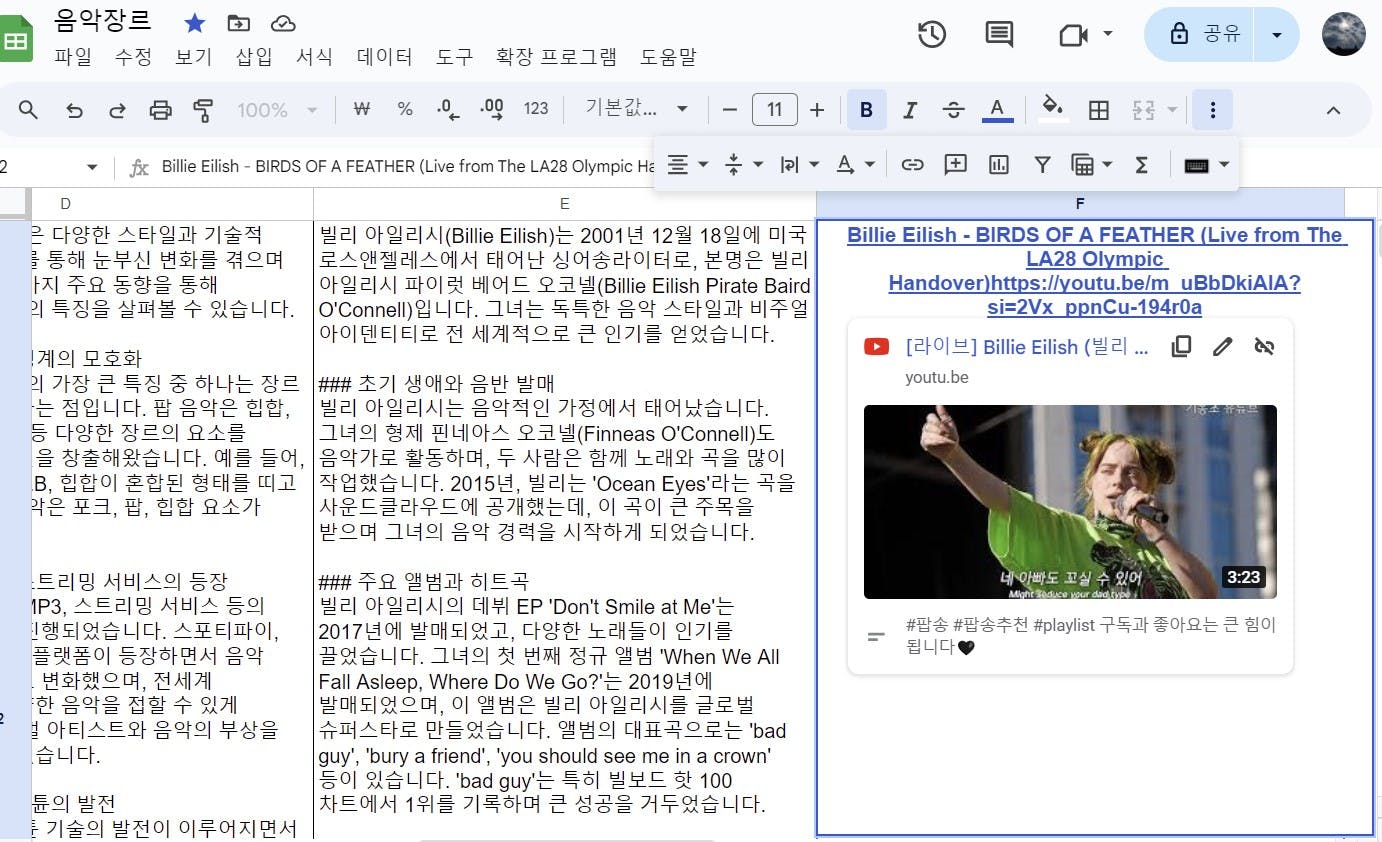Toggle bold formatting

pyautogui.click(x=866, y=110)
